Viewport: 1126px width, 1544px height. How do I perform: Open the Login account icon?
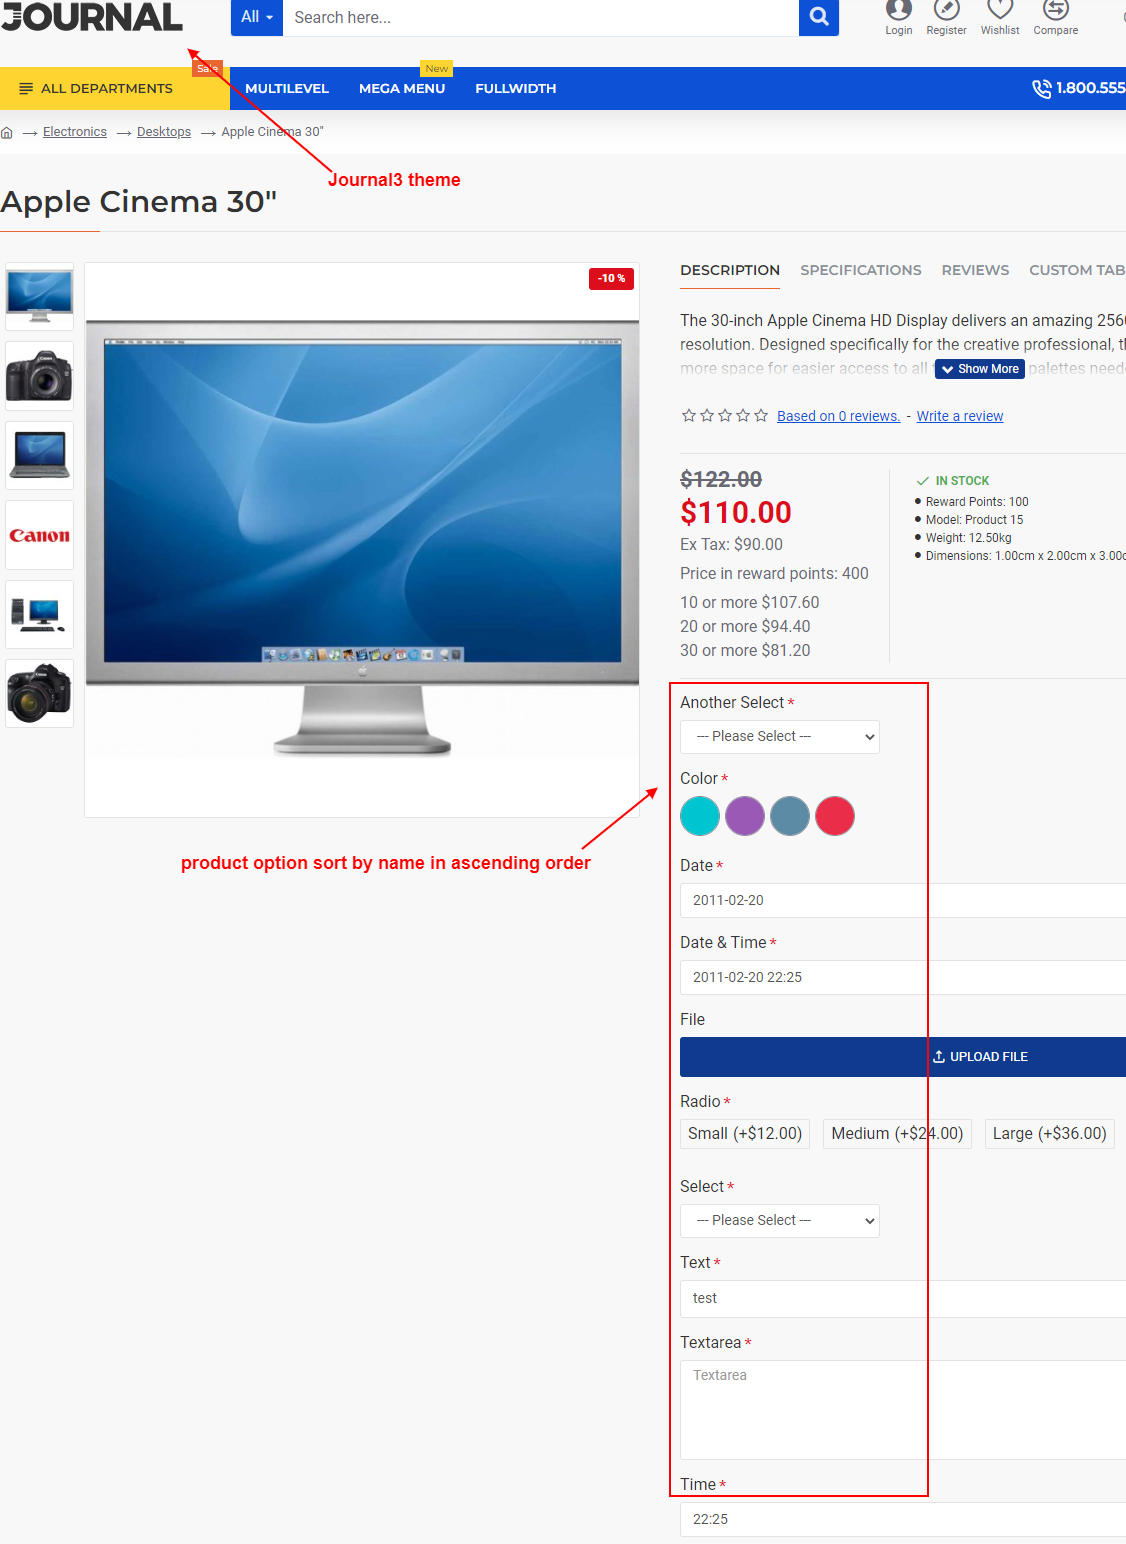pos(899,10)
